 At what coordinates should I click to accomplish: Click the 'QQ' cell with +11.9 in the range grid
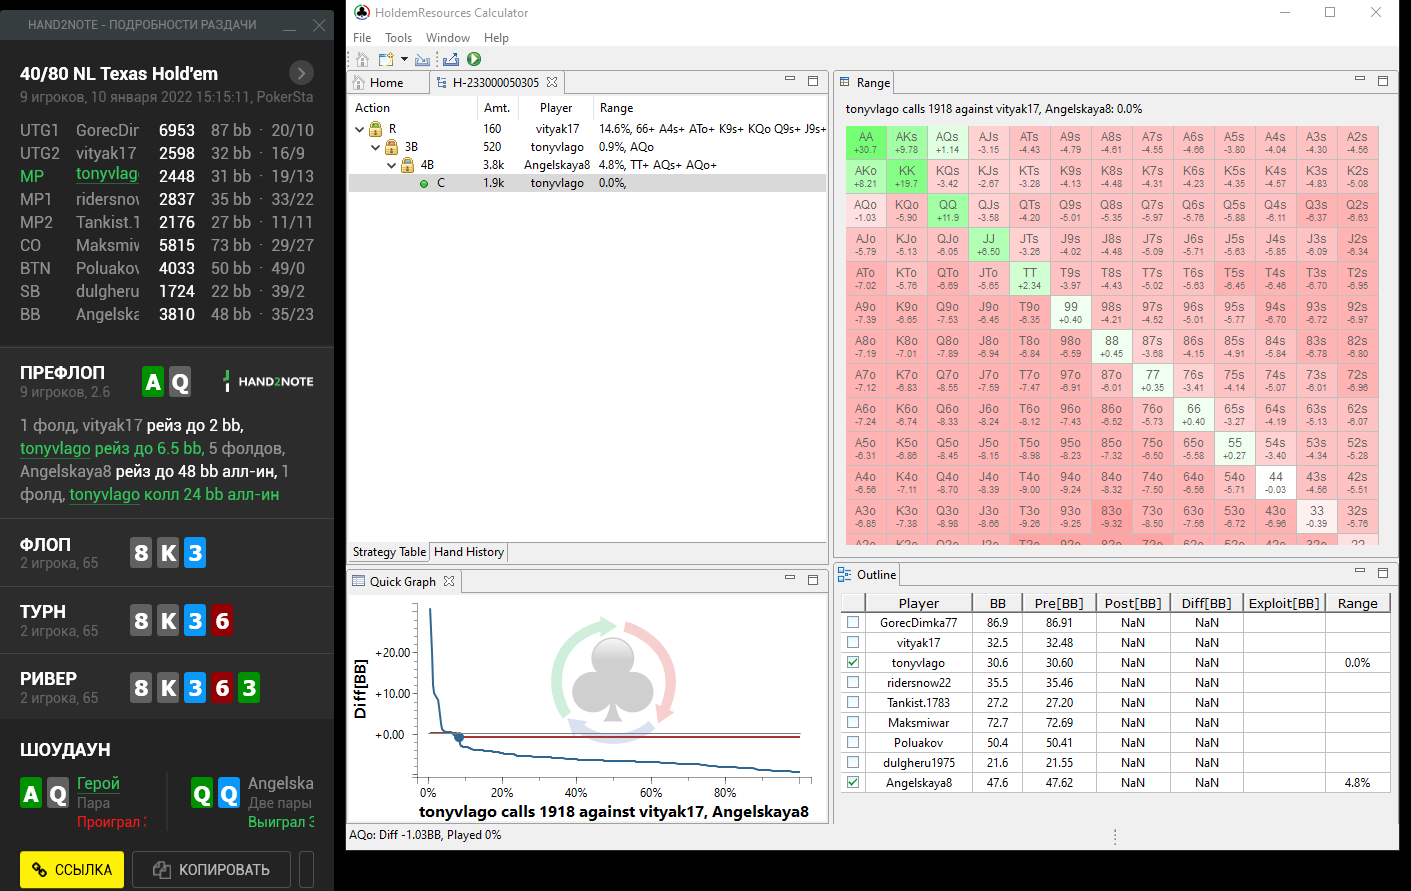[x=948, y=211]
